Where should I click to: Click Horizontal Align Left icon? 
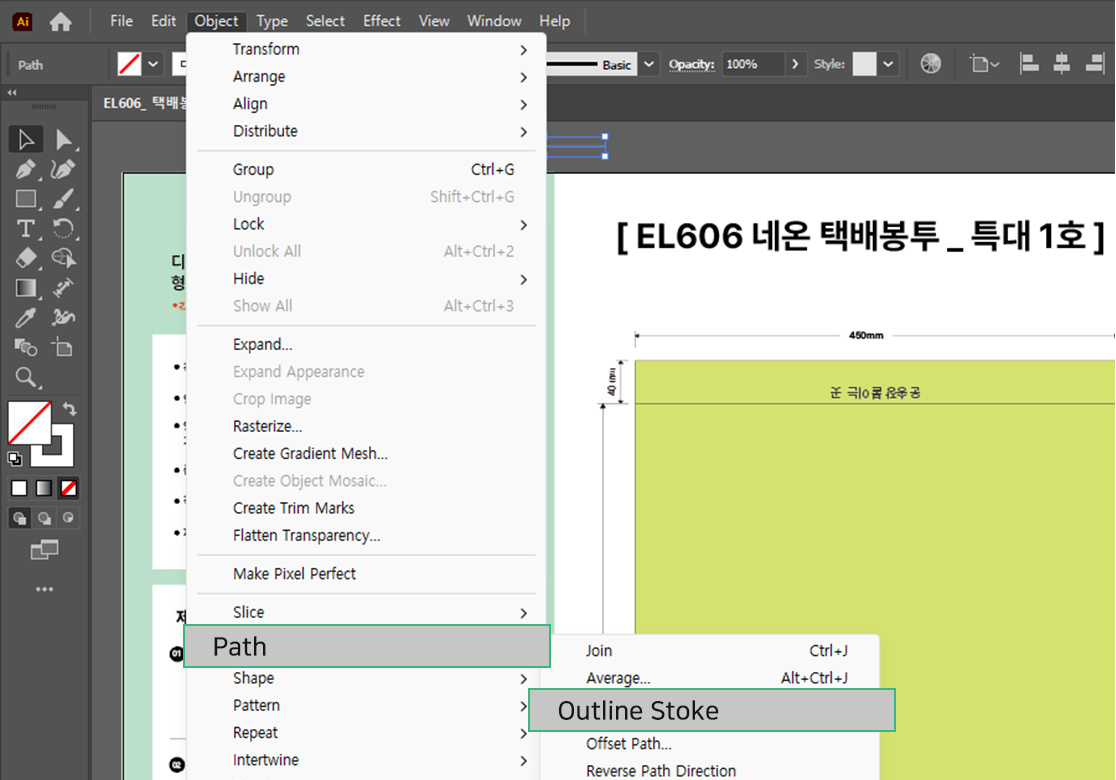[1028, 64]
